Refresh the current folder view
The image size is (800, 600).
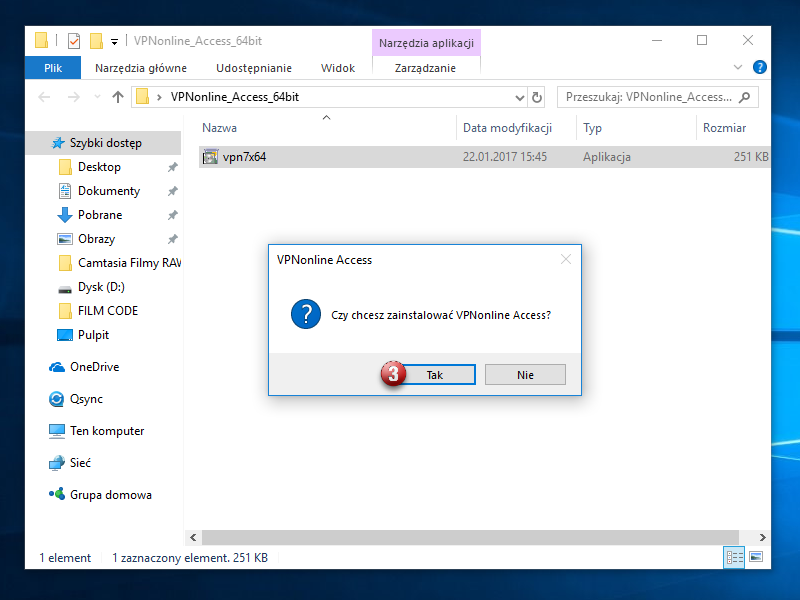(537, 97)
